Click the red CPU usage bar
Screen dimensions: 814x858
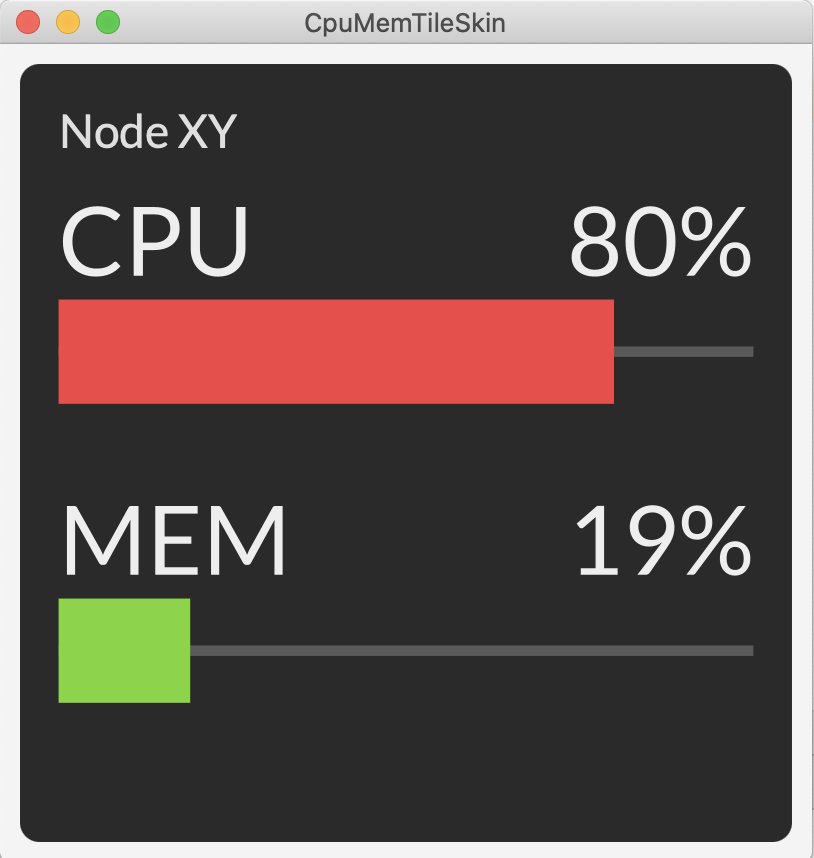click(x=336, y=351)
